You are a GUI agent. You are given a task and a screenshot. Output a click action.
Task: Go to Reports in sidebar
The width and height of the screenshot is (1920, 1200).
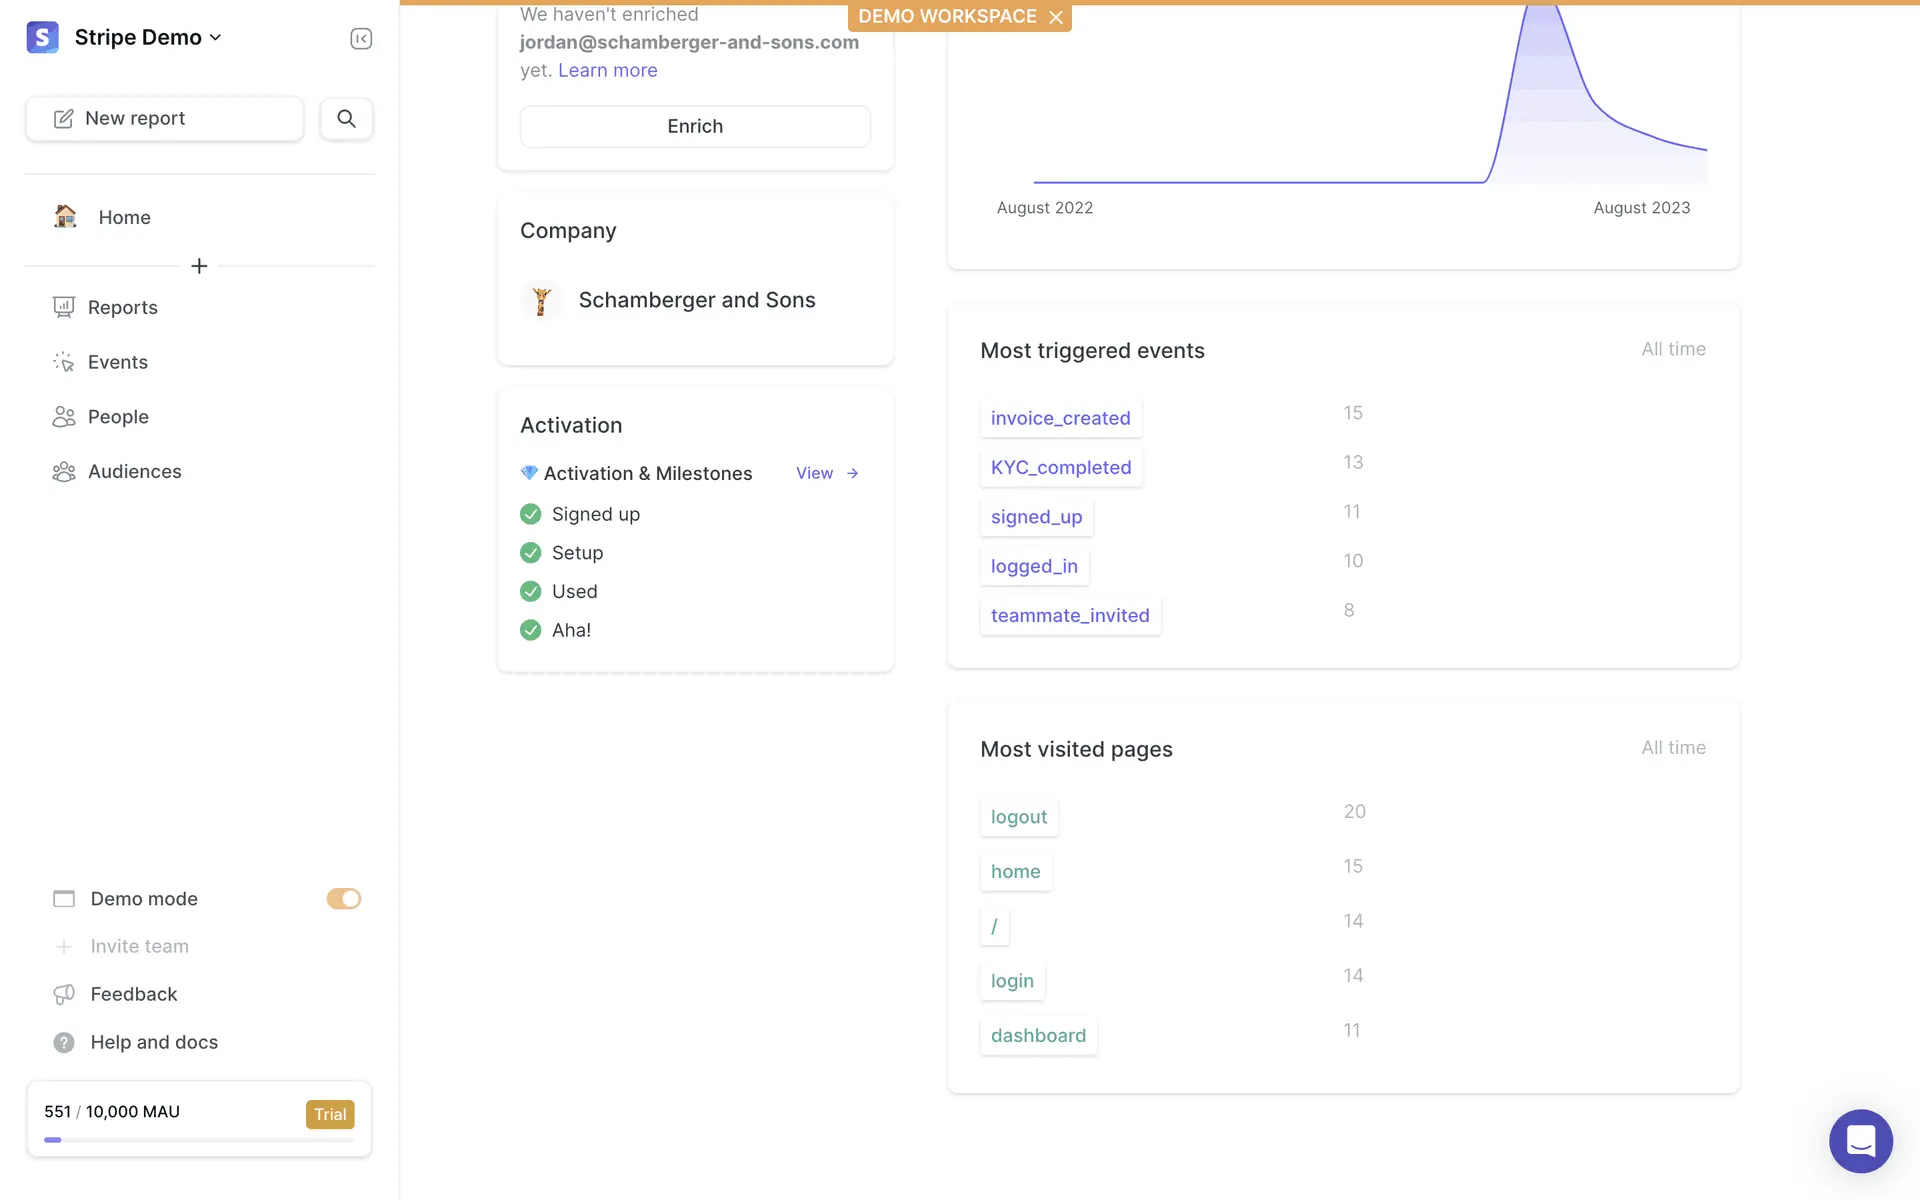pyautogui.click(x=122, y=307)
